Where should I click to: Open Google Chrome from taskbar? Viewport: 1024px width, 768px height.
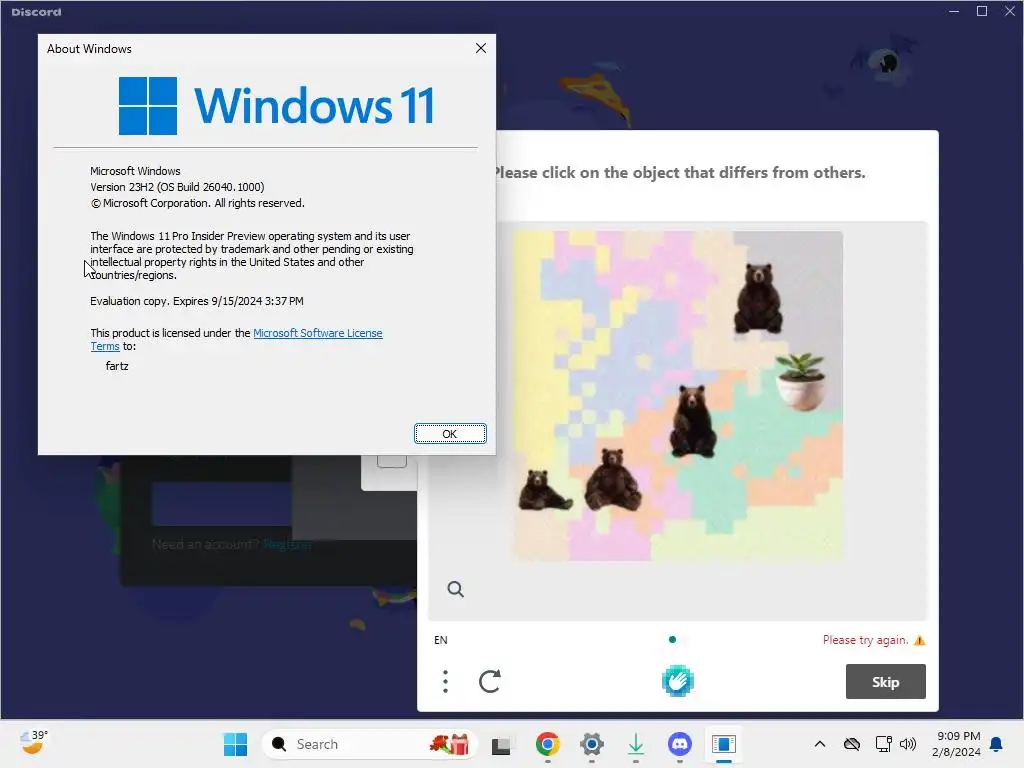[x=547, y=744]
